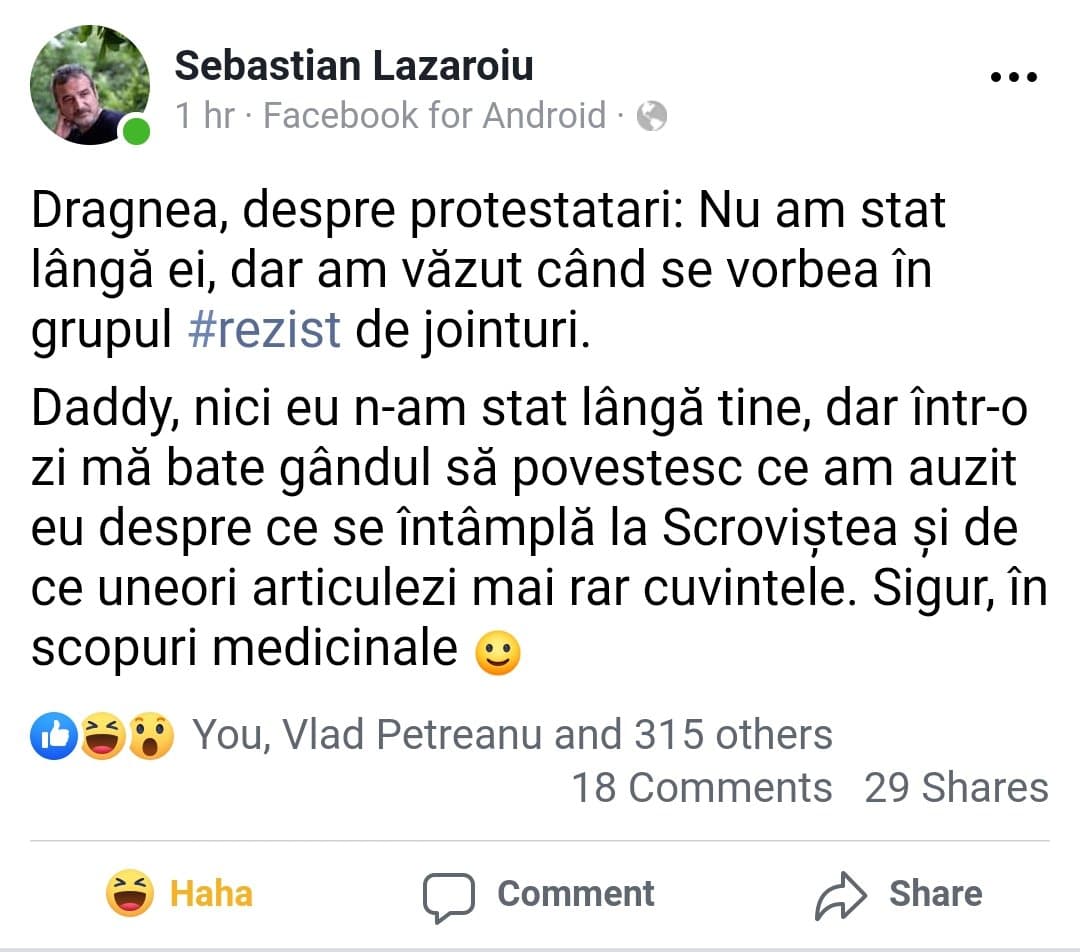Viewport: 1080px width, 952px height.
Task: View the 29 Shares list
Action: [957, 787]
